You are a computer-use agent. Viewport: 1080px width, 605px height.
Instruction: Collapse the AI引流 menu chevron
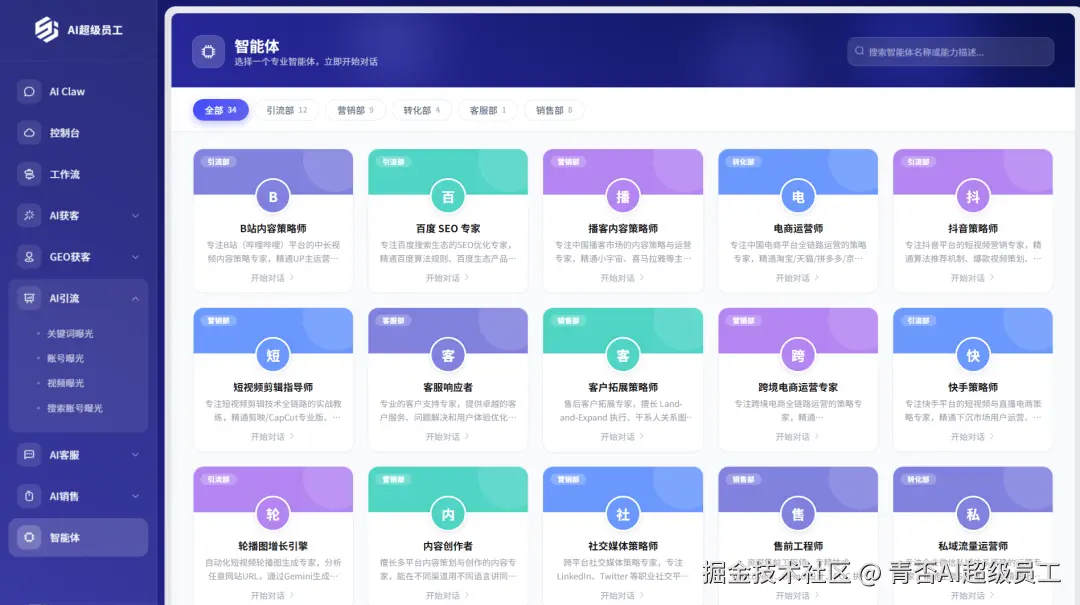(135, 298)
